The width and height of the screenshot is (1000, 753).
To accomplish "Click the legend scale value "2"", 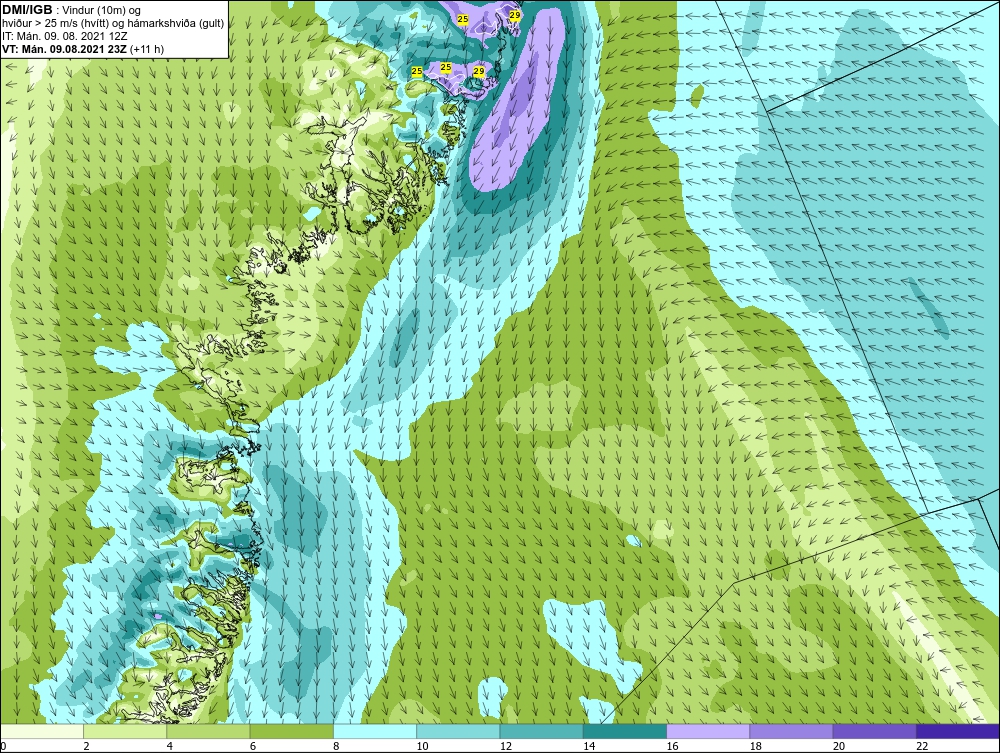I will 86,746.
